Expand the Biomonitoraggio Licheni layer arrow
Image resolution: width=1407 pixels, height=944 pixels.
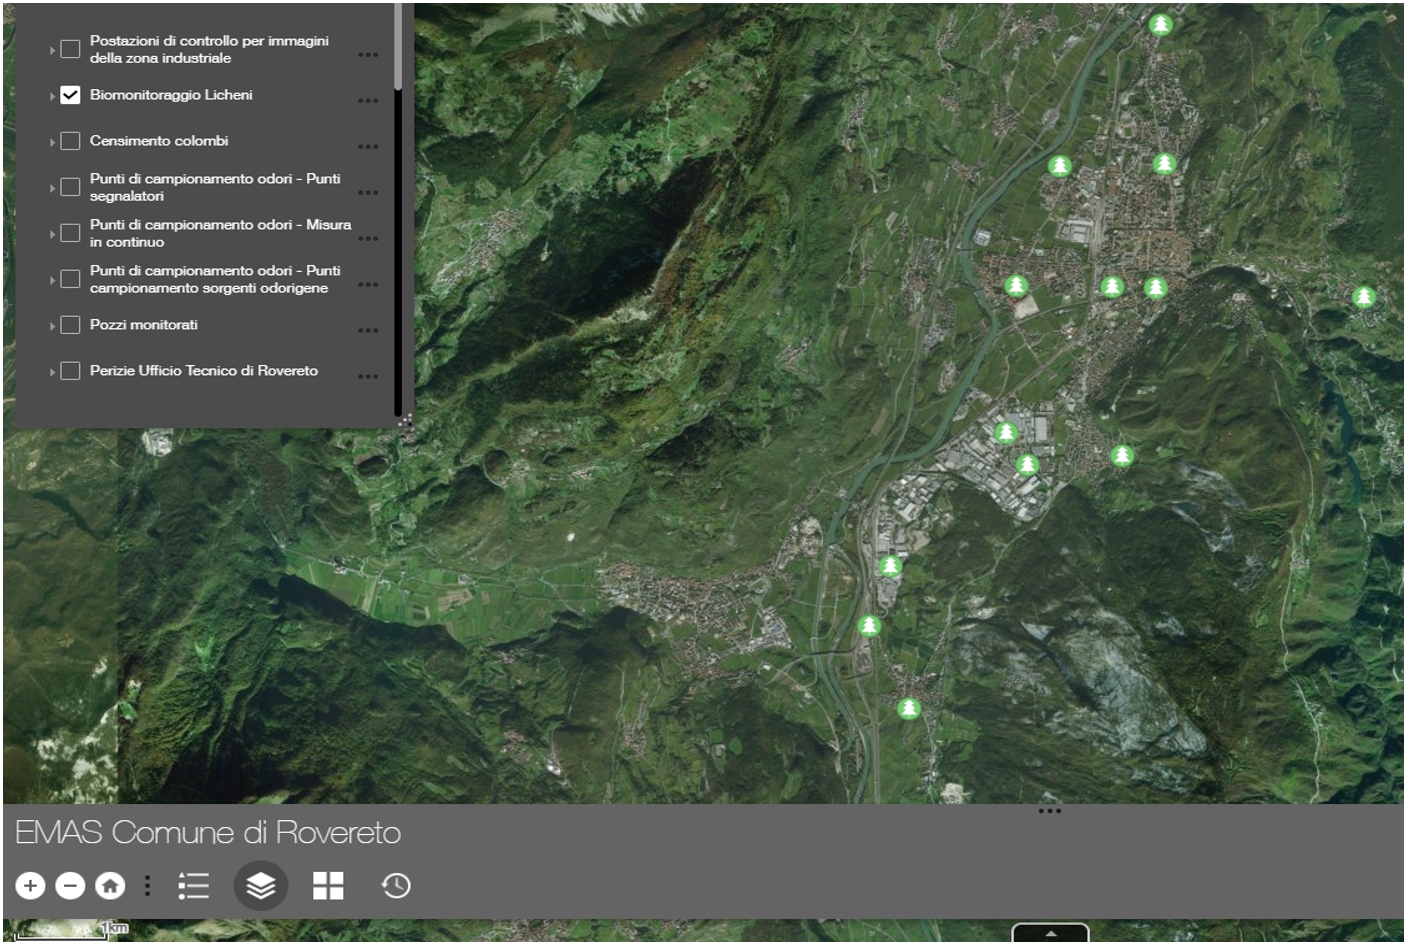[x=52, y=96]
